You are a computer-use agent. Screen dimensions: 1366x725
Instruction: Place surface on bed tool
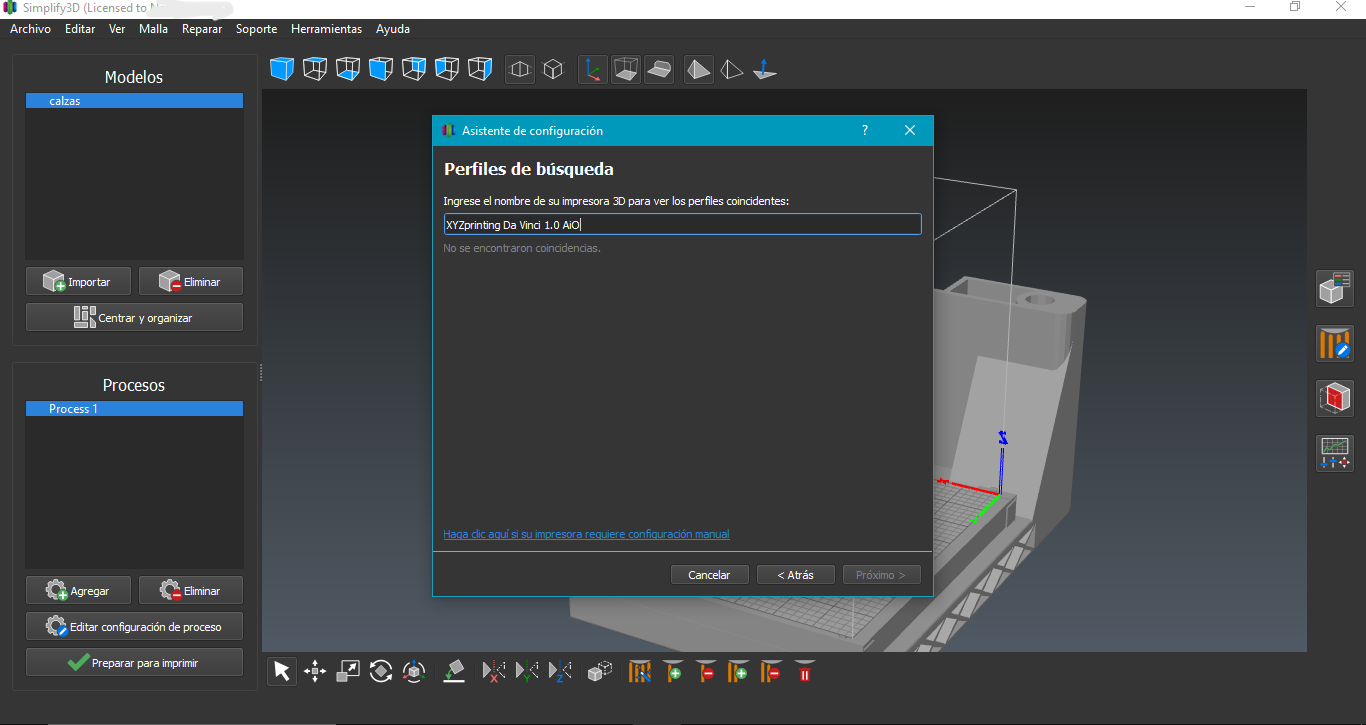point(454,670)
